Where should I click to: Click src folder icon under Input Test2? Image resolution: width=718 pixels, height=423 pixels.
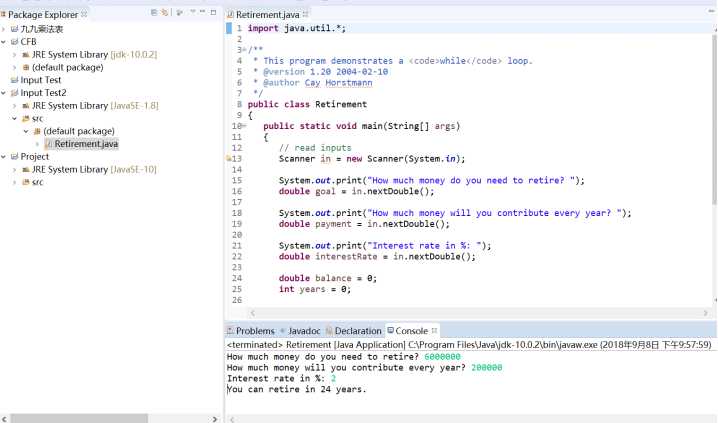click(26, 119)
